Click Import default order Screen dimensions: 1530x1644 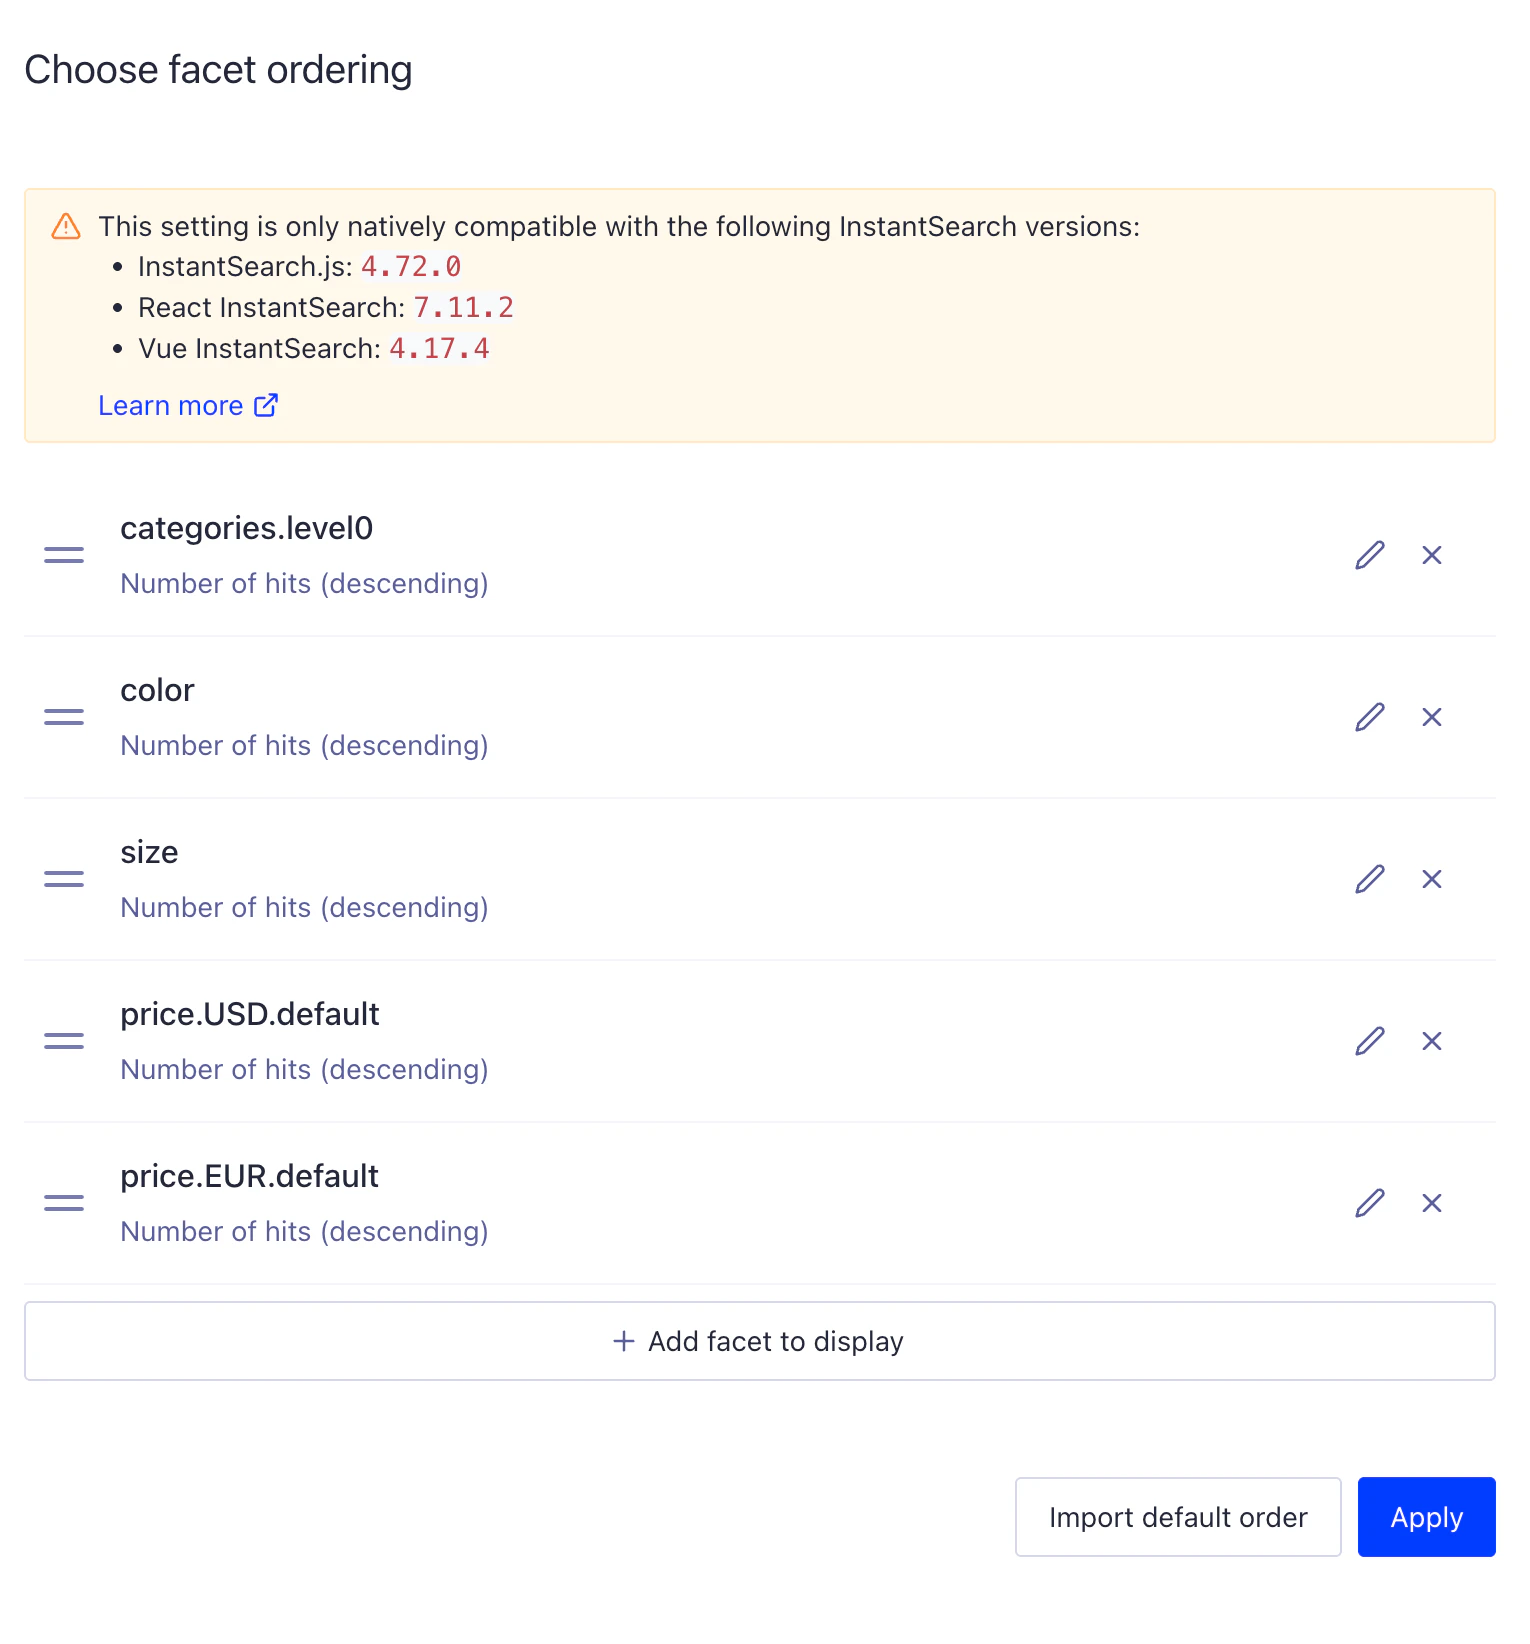click(1177, 1517)
